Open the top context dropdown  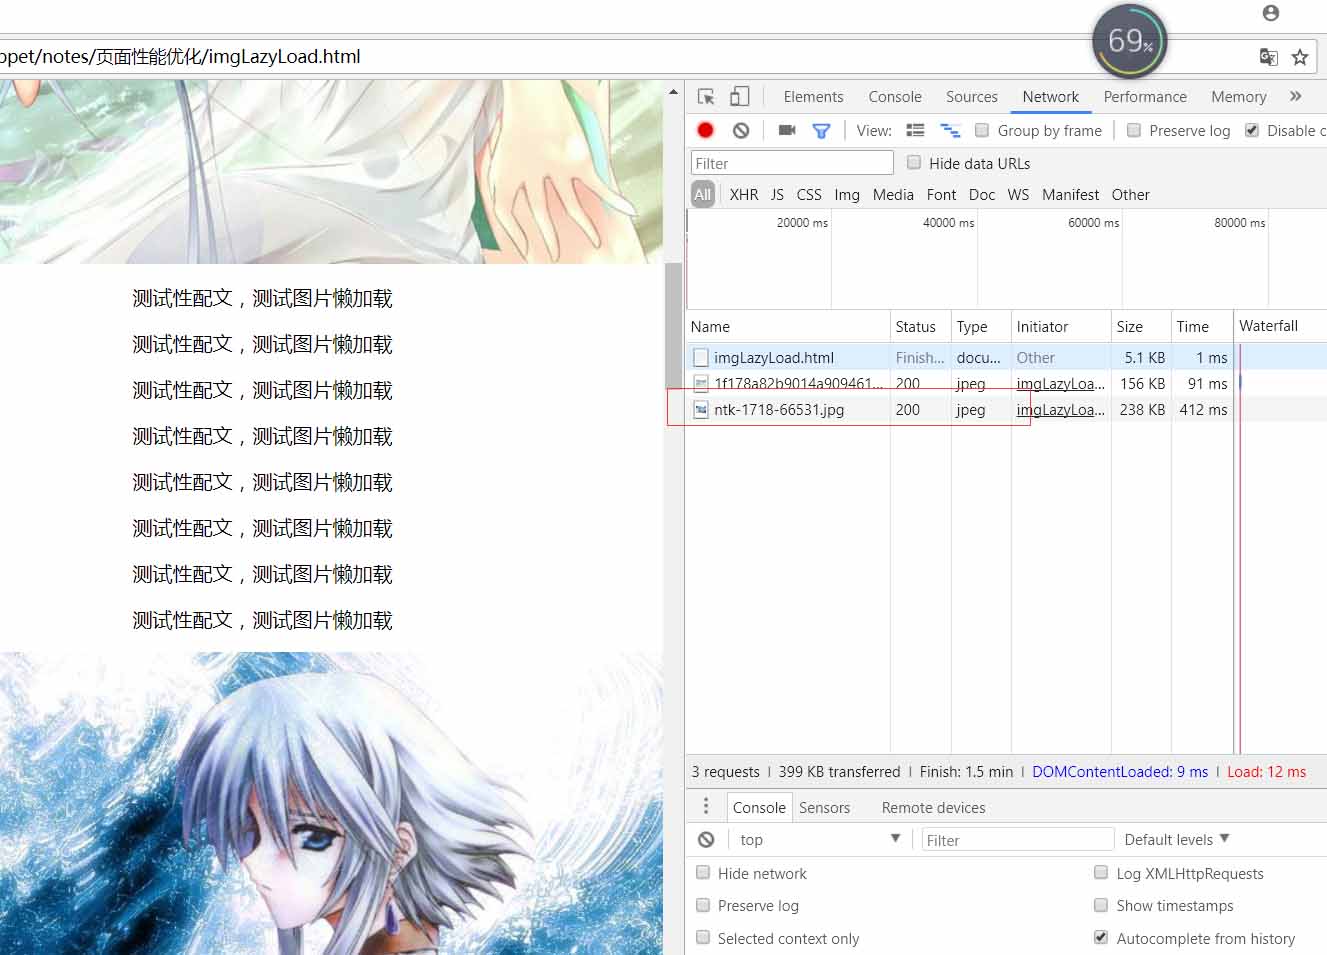pyautogui.click(x=820, y=840)
